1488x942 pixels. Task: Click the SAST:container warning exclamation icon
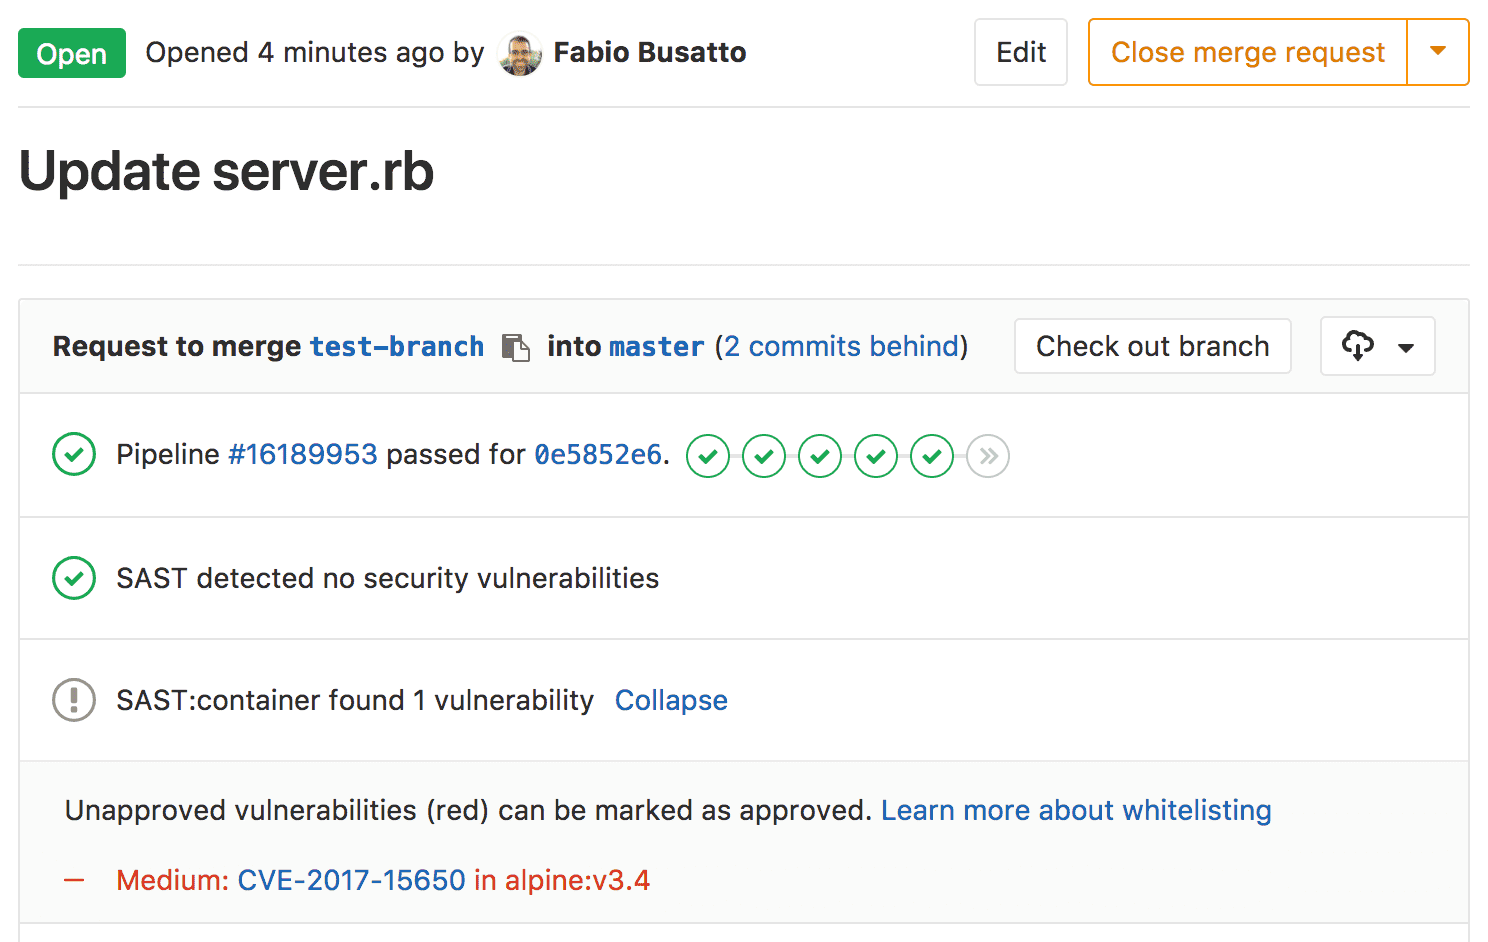tap(73, 700)
